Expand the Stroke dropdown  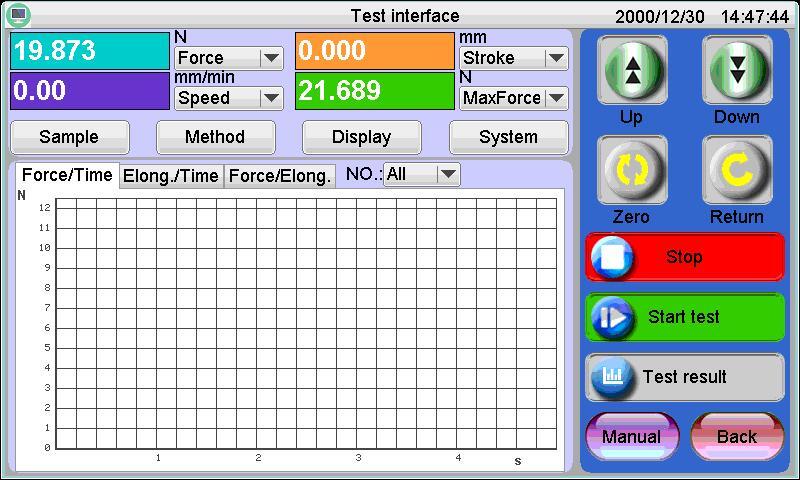(x=556, y=58)
